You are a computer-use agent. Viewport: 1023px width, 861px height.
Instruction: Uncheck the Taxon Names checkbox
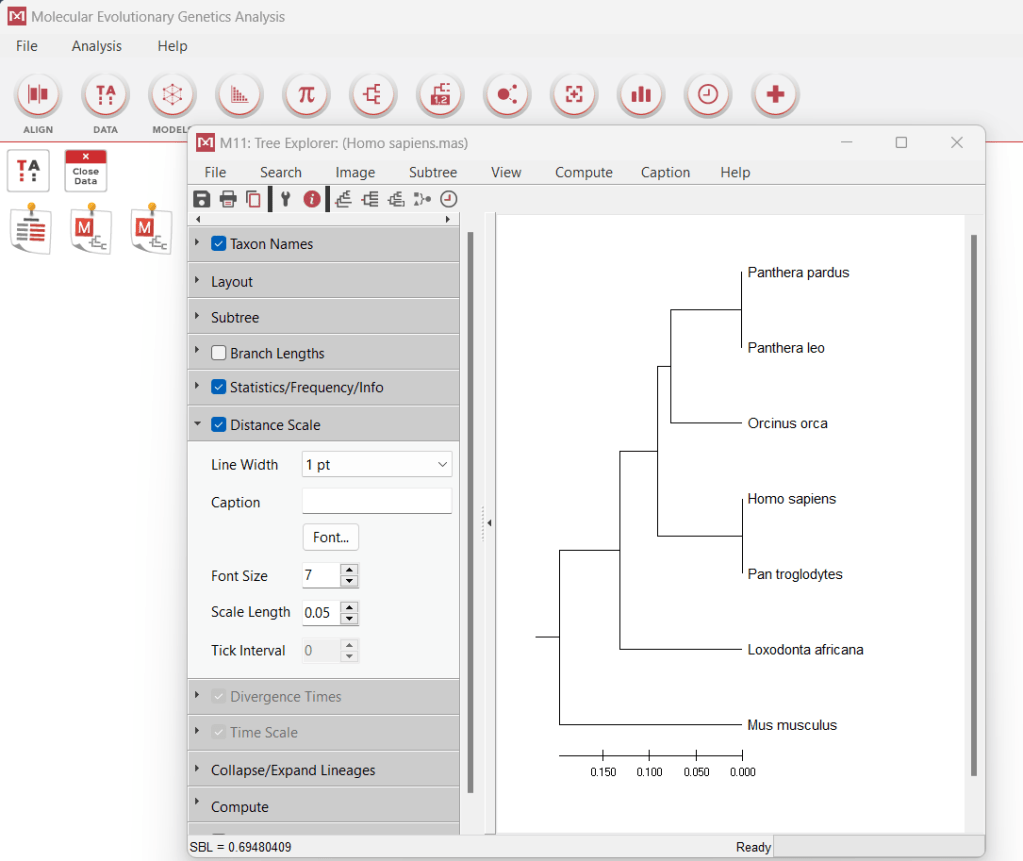(x=219, y=244)
